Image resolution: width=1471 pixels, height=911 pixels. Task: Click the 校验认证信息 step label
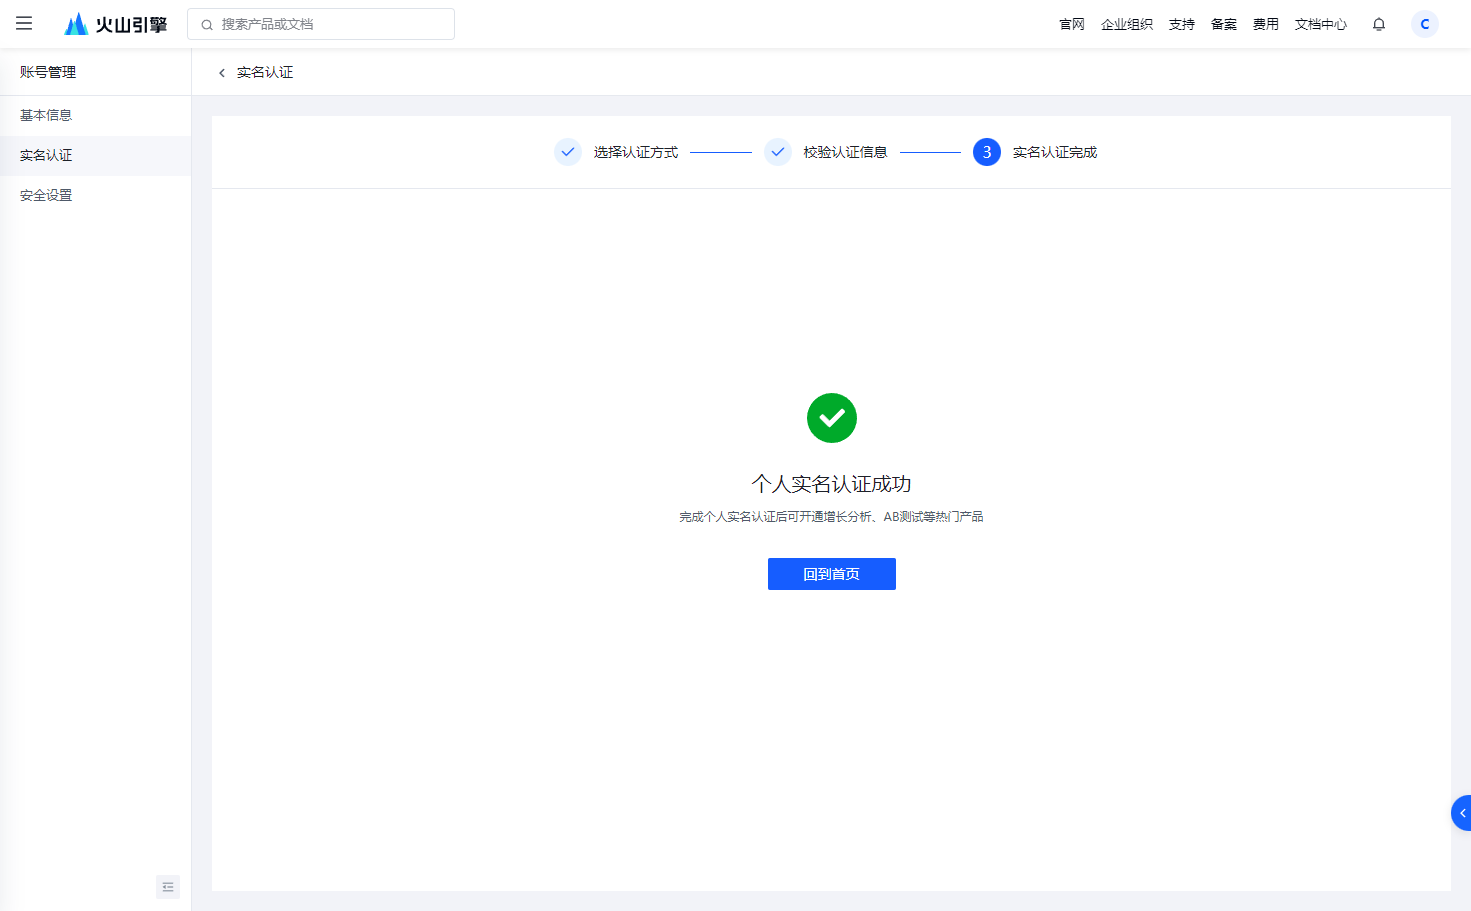(x=846, y=152)
